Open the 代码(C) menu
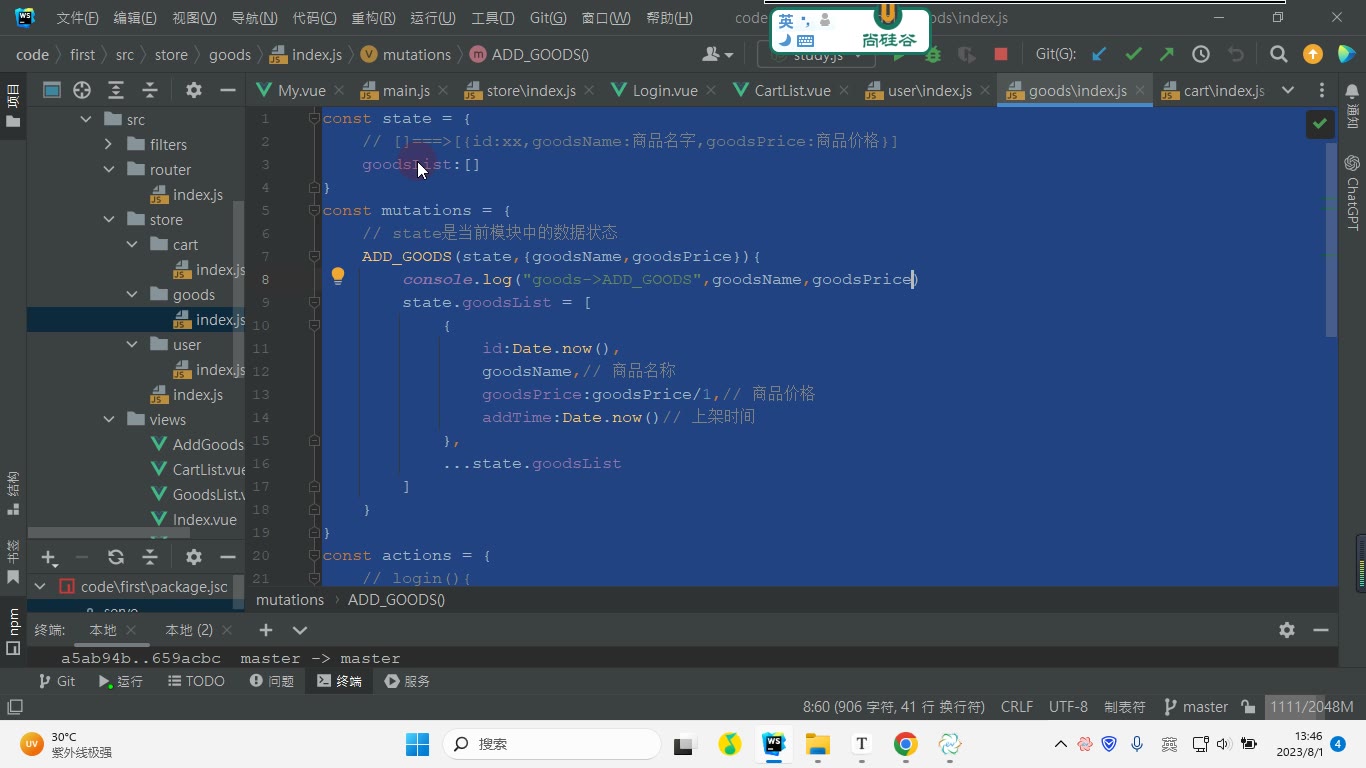The image size is (1366, 768). click(314, 18)
